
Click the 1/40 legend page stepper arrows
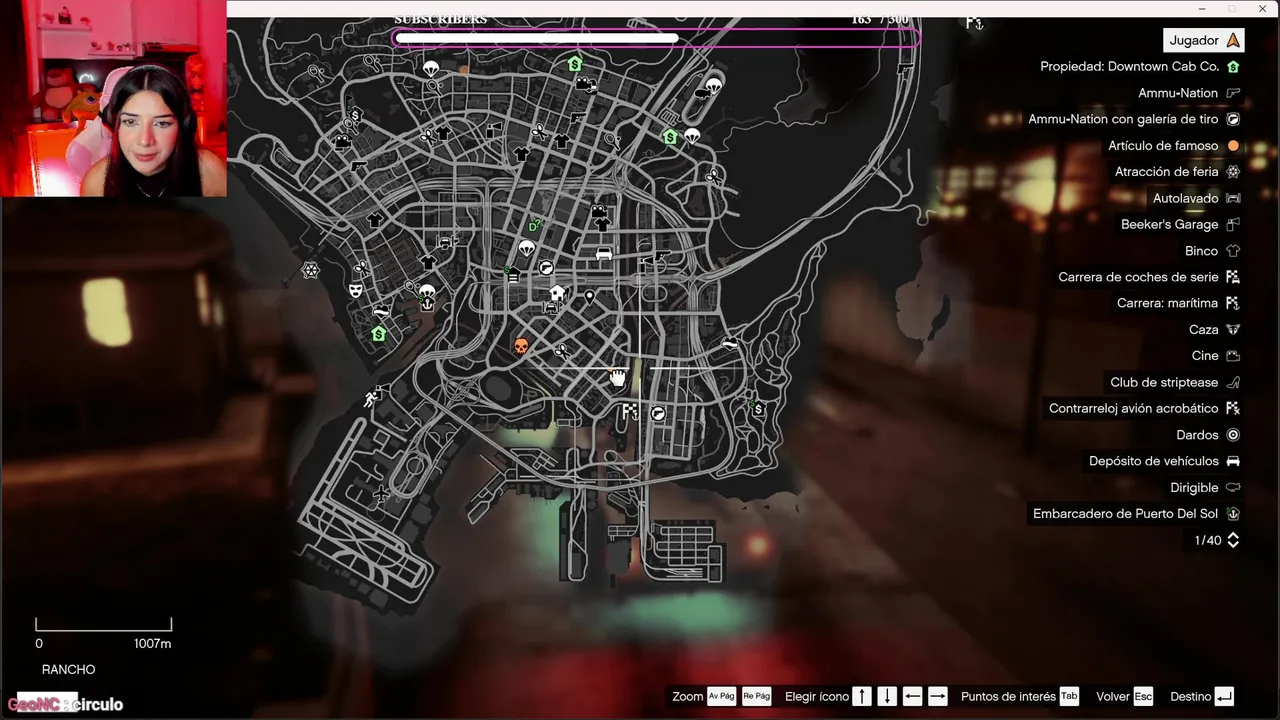click(1233, 540)
